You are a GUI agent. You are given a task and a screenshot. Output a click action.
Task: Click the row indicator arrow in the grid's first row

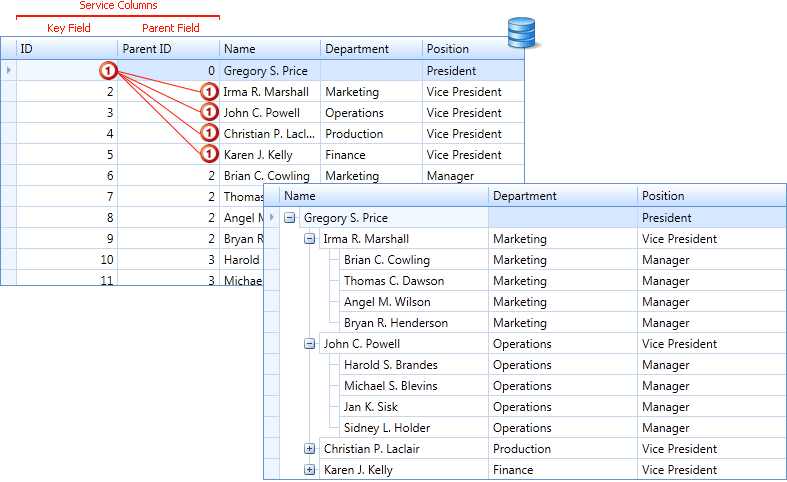click(9, 70)
